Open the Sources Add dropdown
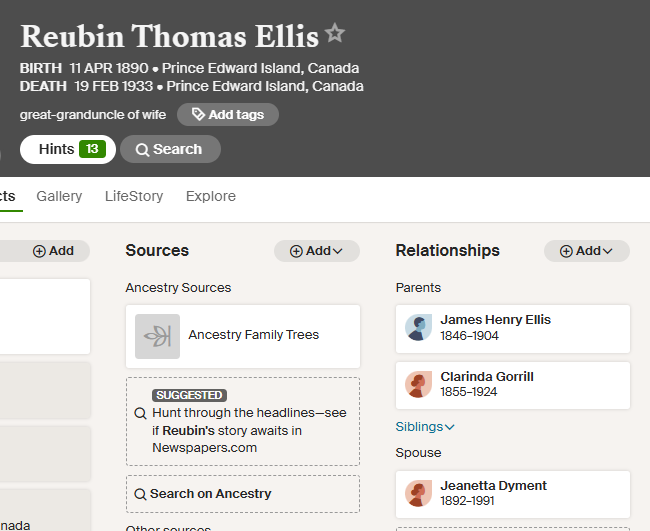The height and width of the screenshot is (531, 650). click(317, 251)
